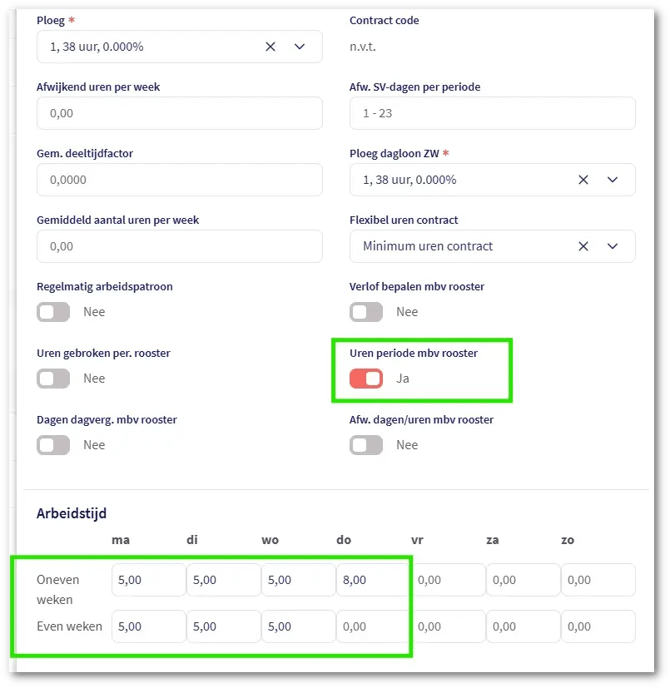Clear the Ploeg dagloon ZW selection
The height and width of the screenshot is (688, 670).
(x=584, y=180)
